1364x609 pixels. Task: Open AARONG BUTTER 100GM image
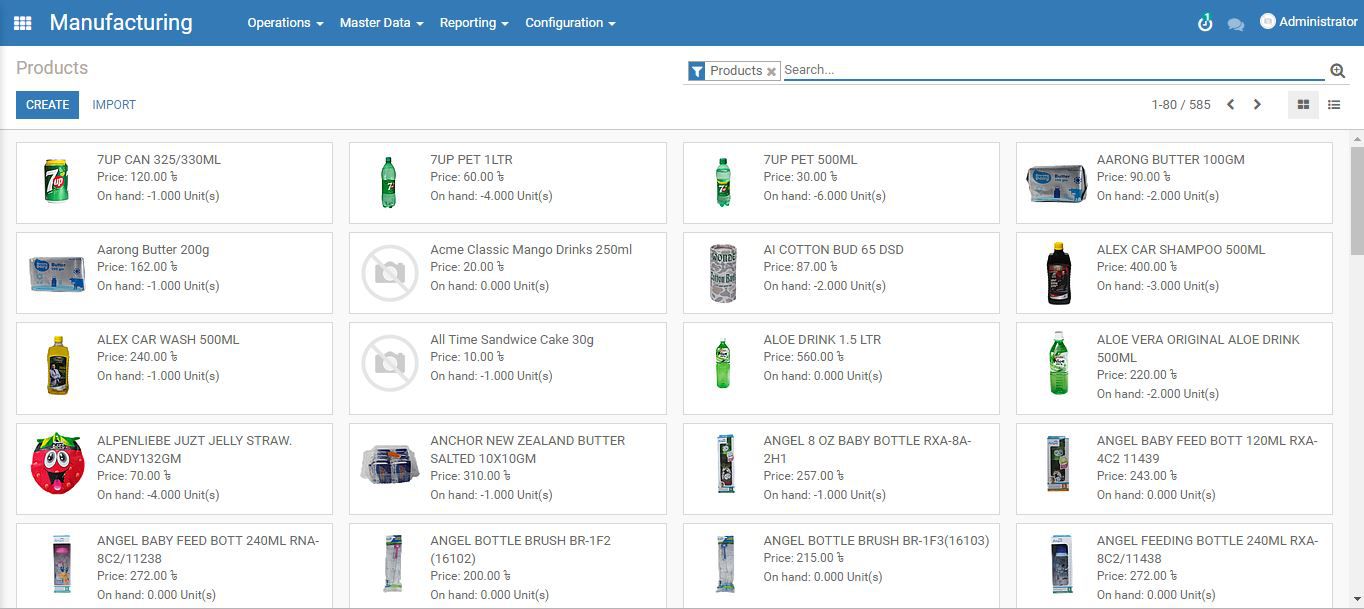pos(1057,183)
